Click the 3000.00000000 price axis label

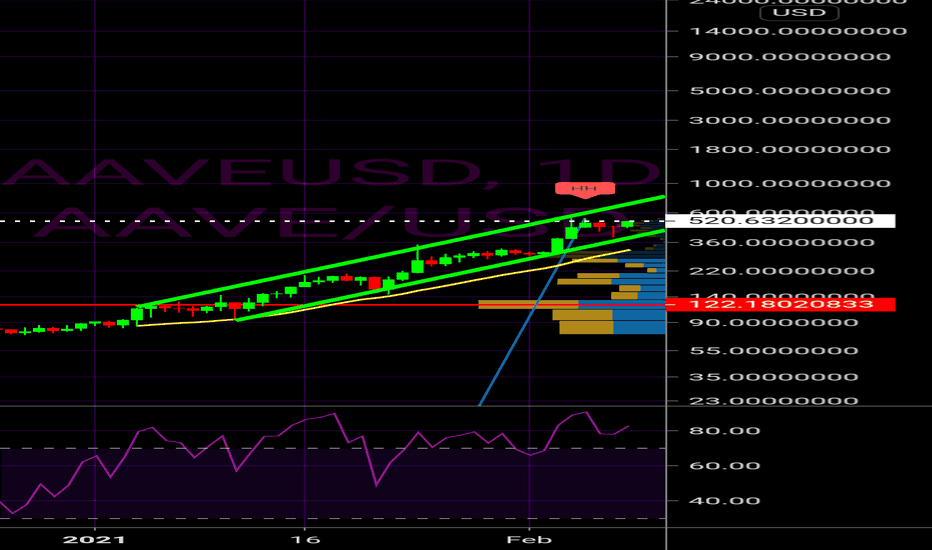[x=790, y=120]
